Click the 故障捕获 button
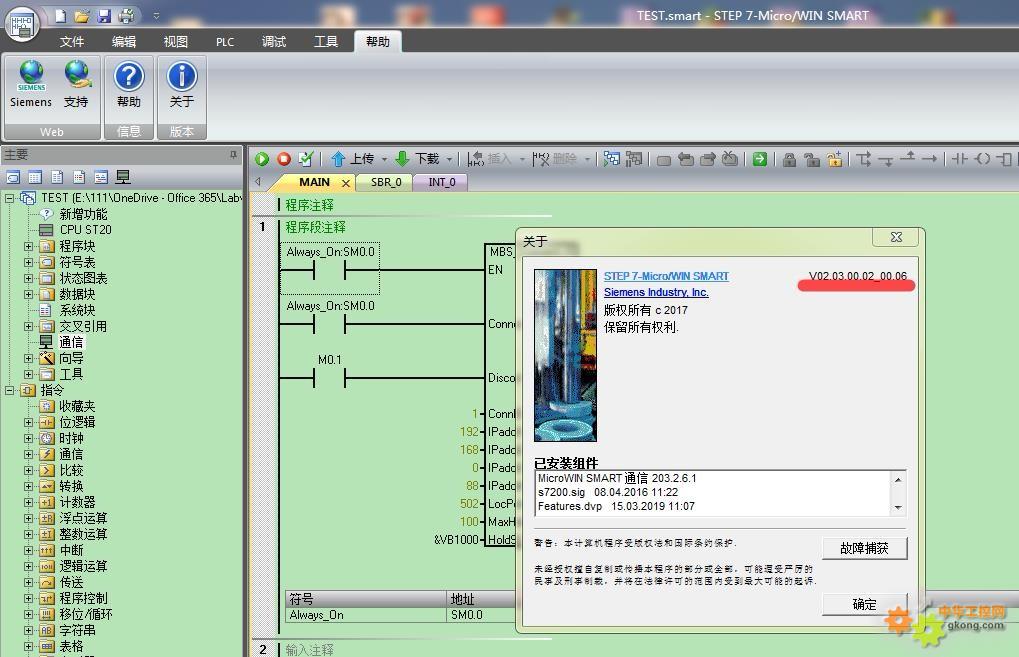The height and width of the screenshot is (657, 1019). [864, 548]
